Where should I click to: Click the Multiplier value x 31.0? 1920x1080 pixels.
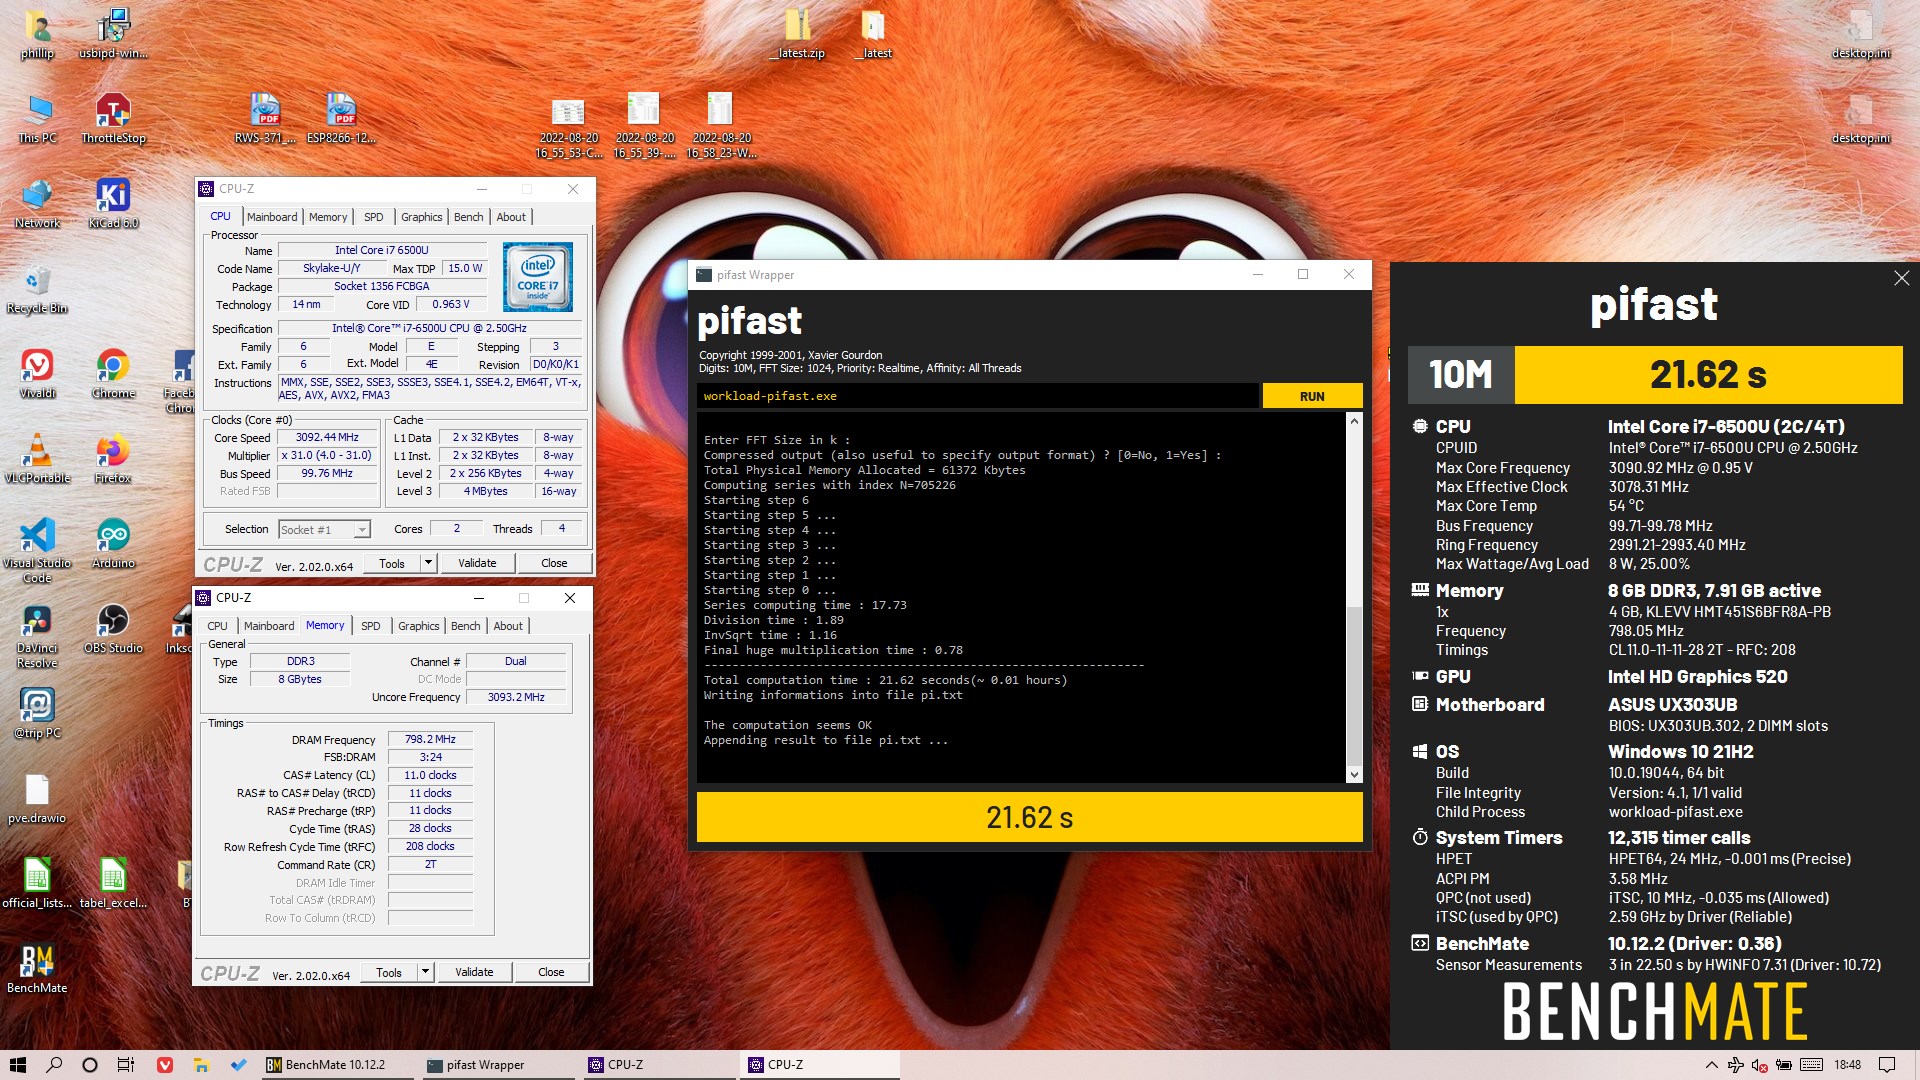click(327, 455)
